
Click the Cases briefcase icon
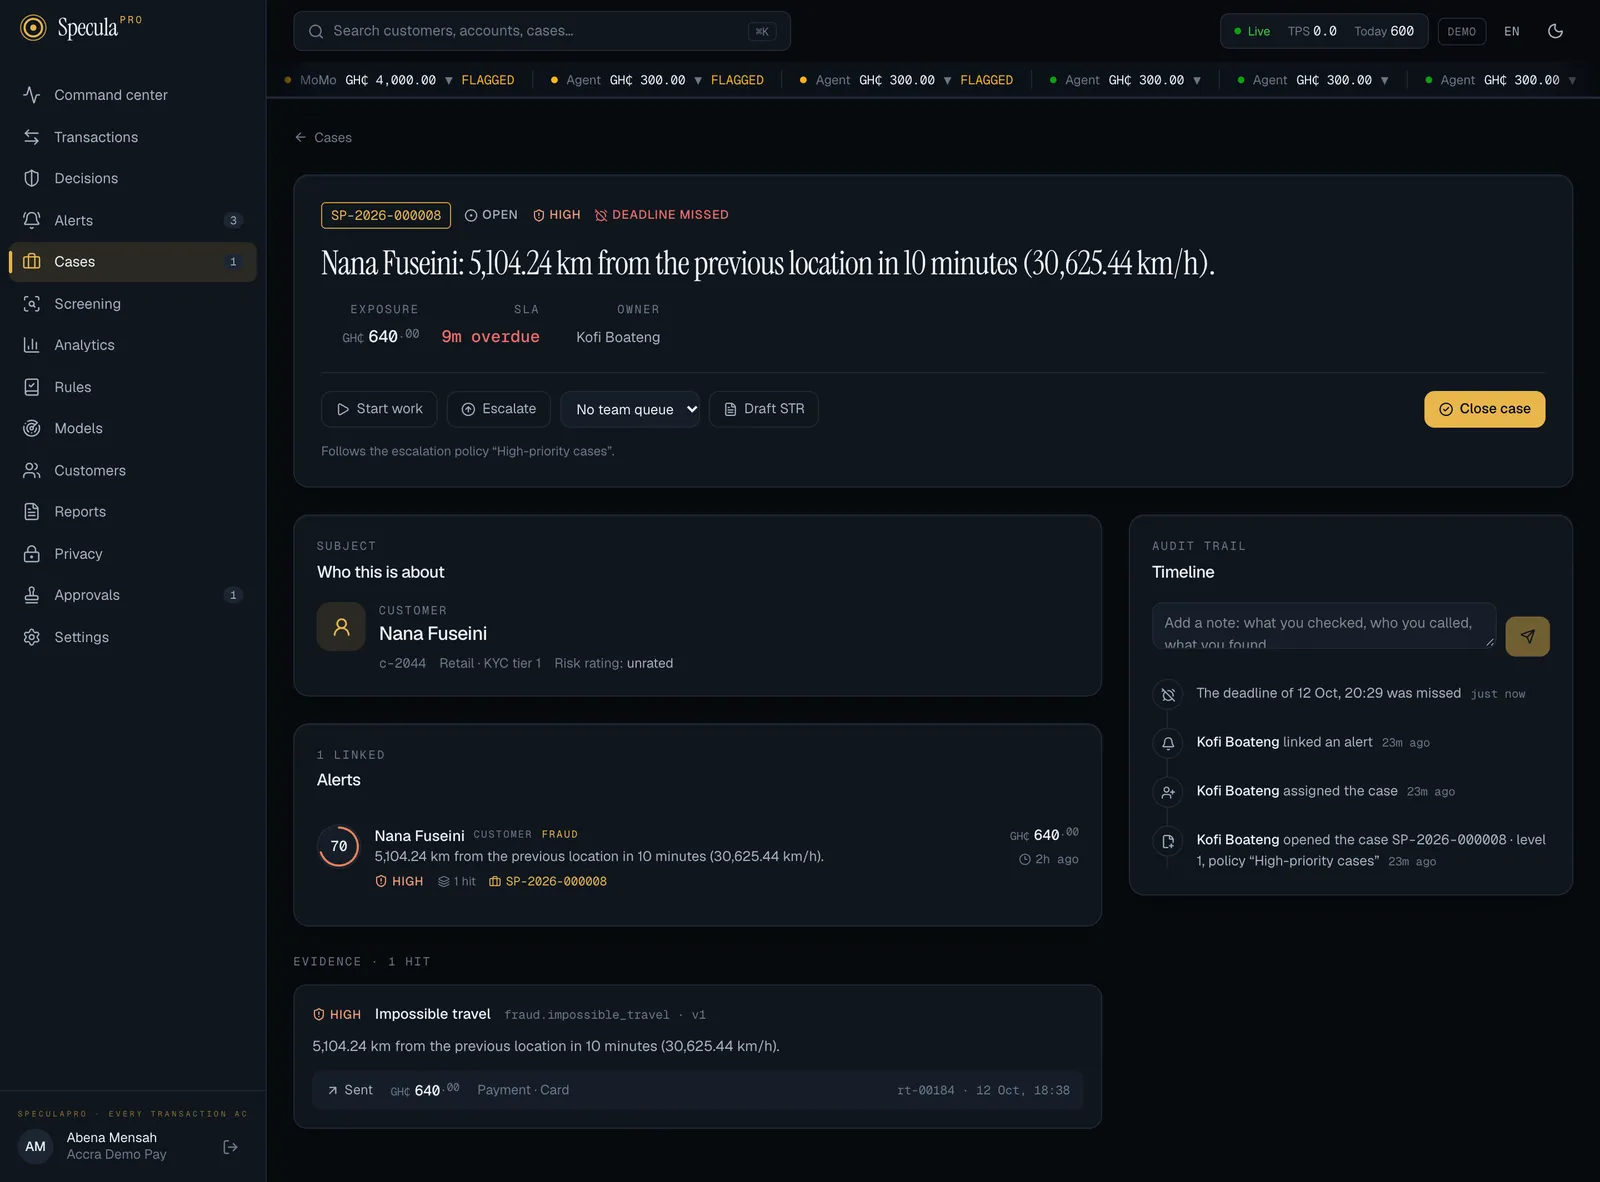tap(32, 262)
